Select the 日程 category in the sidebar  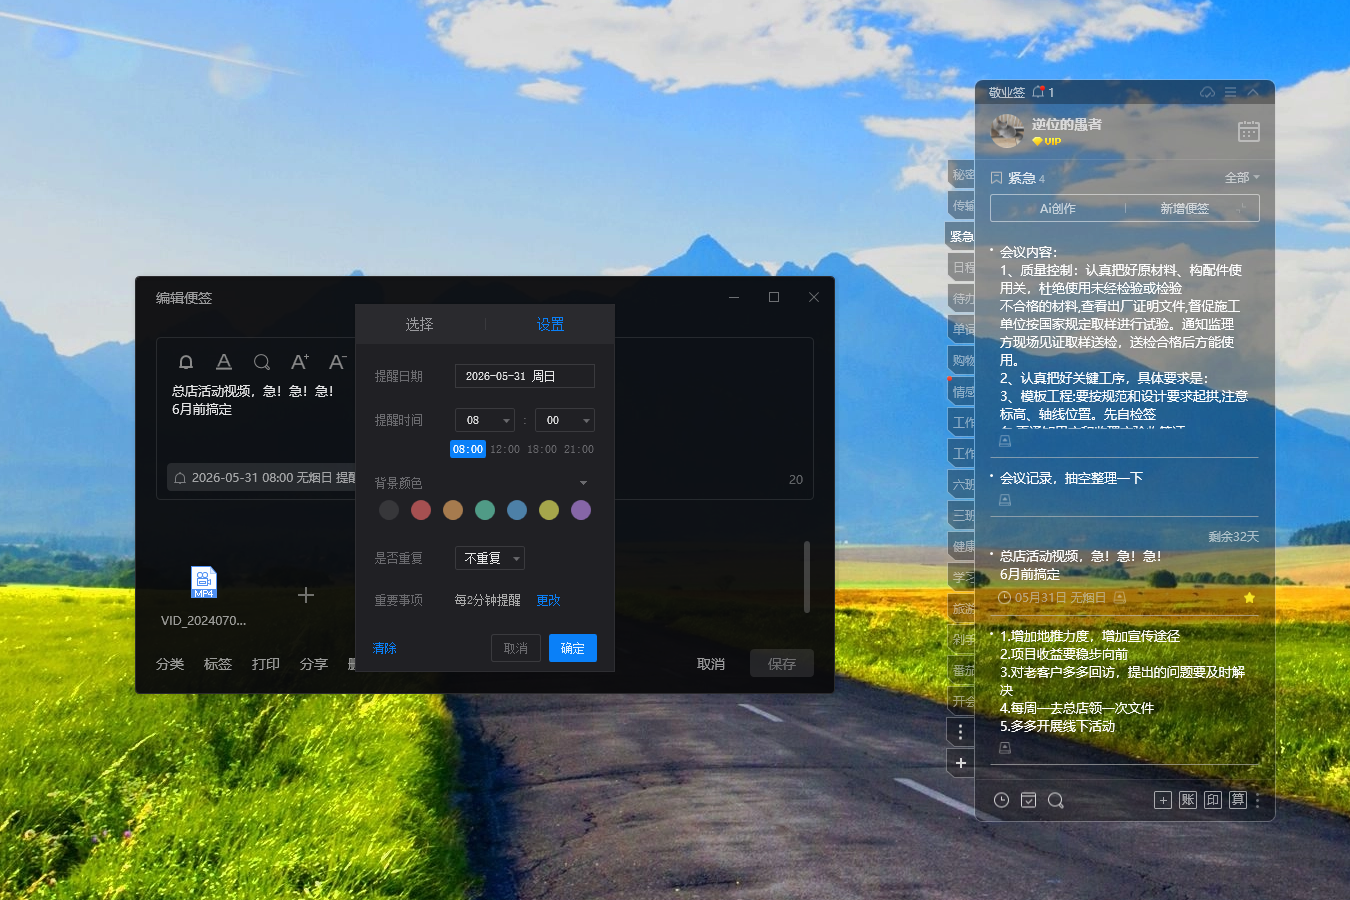click(961, 267)
